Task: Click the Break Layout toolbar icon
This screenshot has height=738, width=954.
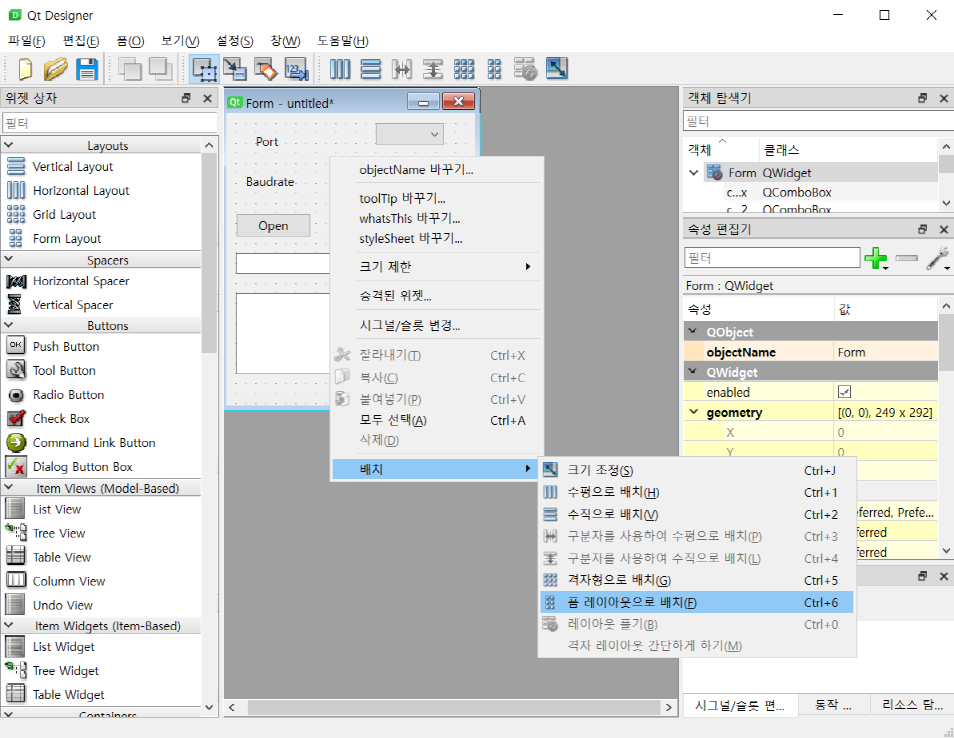Action: (x=526, y=69)
